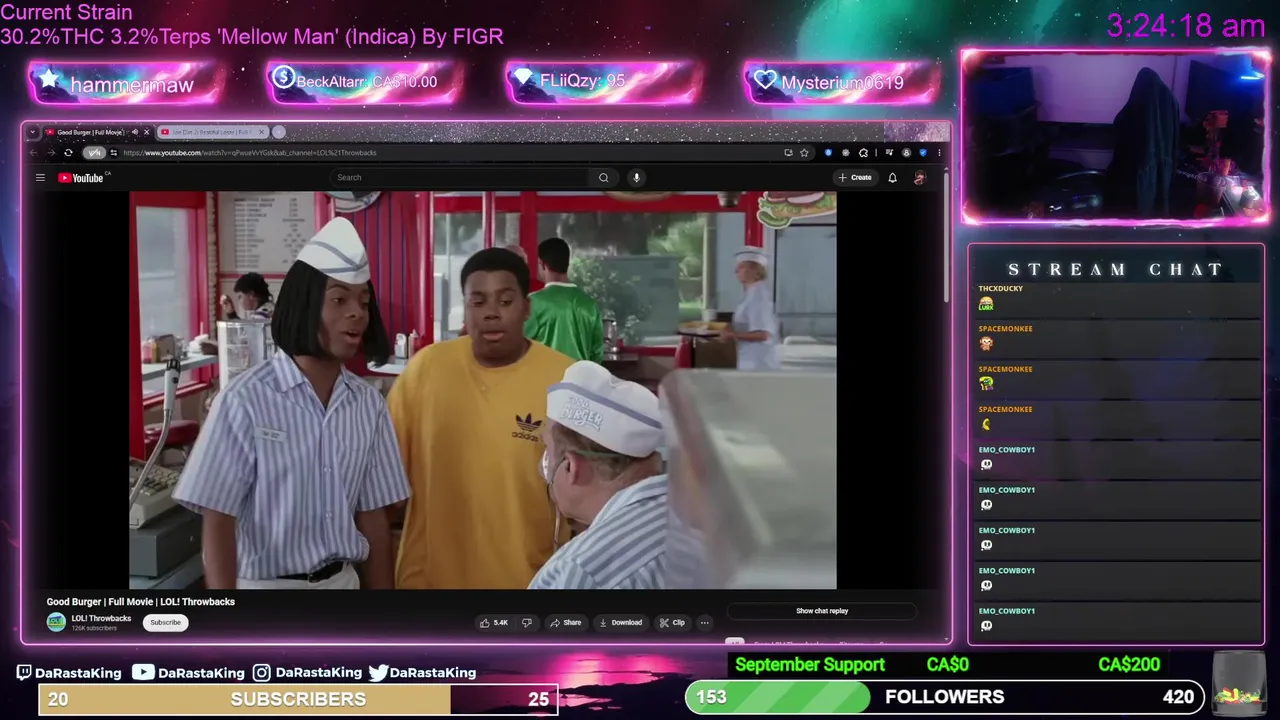This screenshot has width=1280, height=720.
Task: Click the webcam overlay thumbnail
Action: click(1115, 136)
